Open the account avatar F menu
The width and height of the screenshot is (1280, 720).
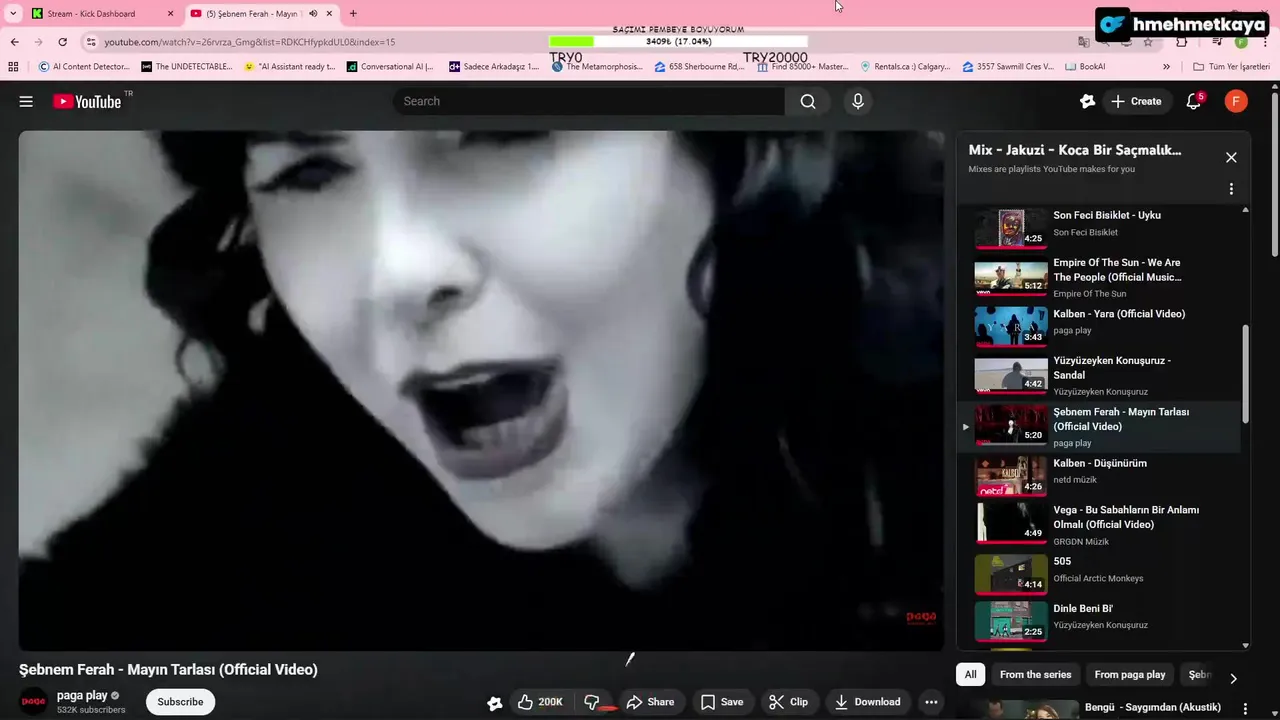pos(1236,101)
